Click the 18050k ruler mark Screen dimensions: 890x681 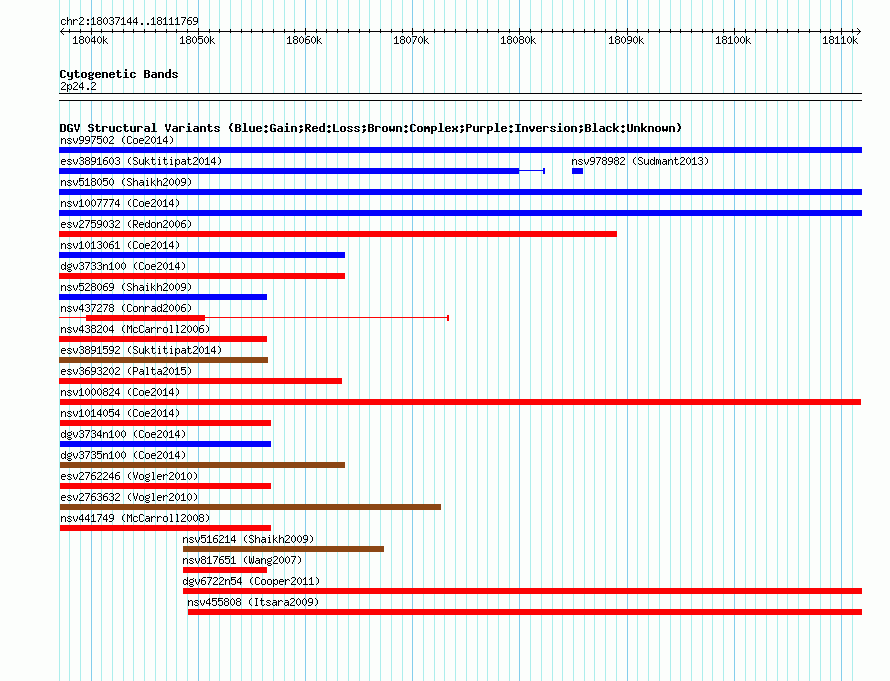[198, 40]
